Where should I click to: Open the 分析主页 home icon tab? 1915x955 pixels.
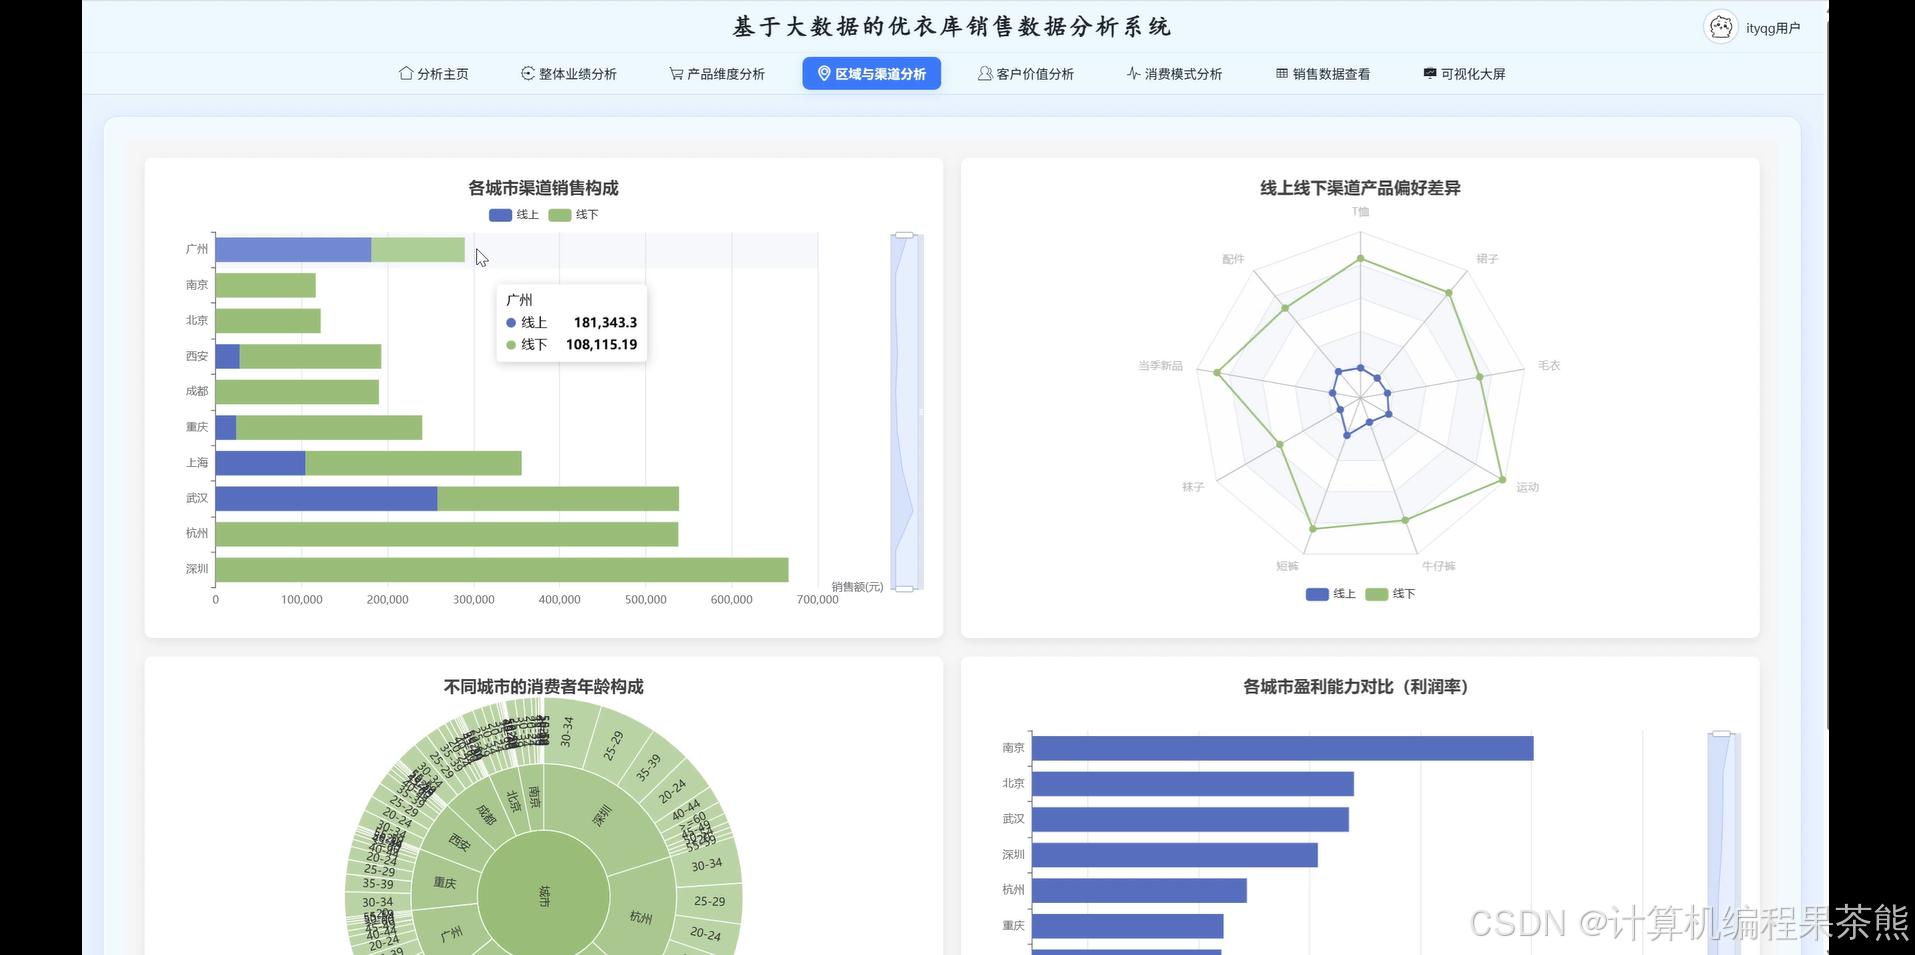434,74
